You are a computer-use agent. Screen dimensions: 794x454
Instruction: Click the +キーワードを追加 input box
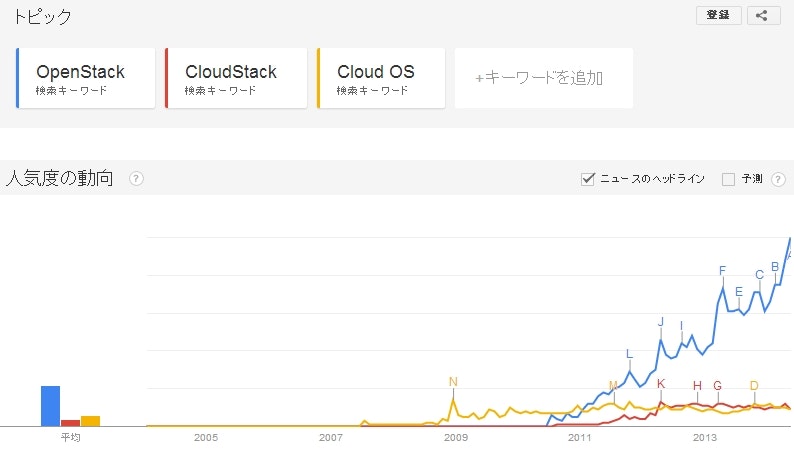coord(543,78)
